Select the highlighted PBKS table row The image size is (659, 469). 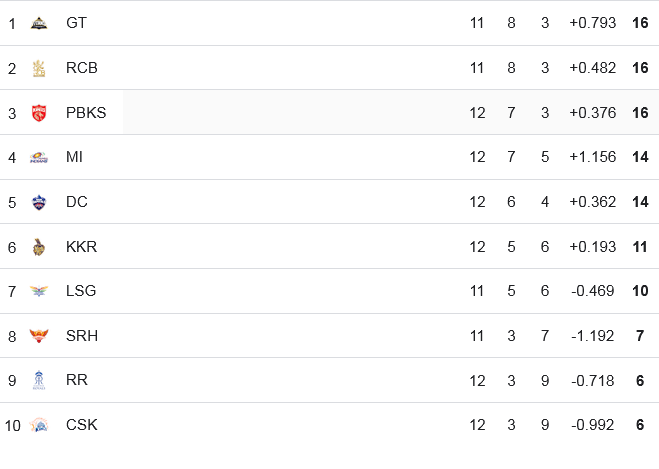(x=330, y=113)
